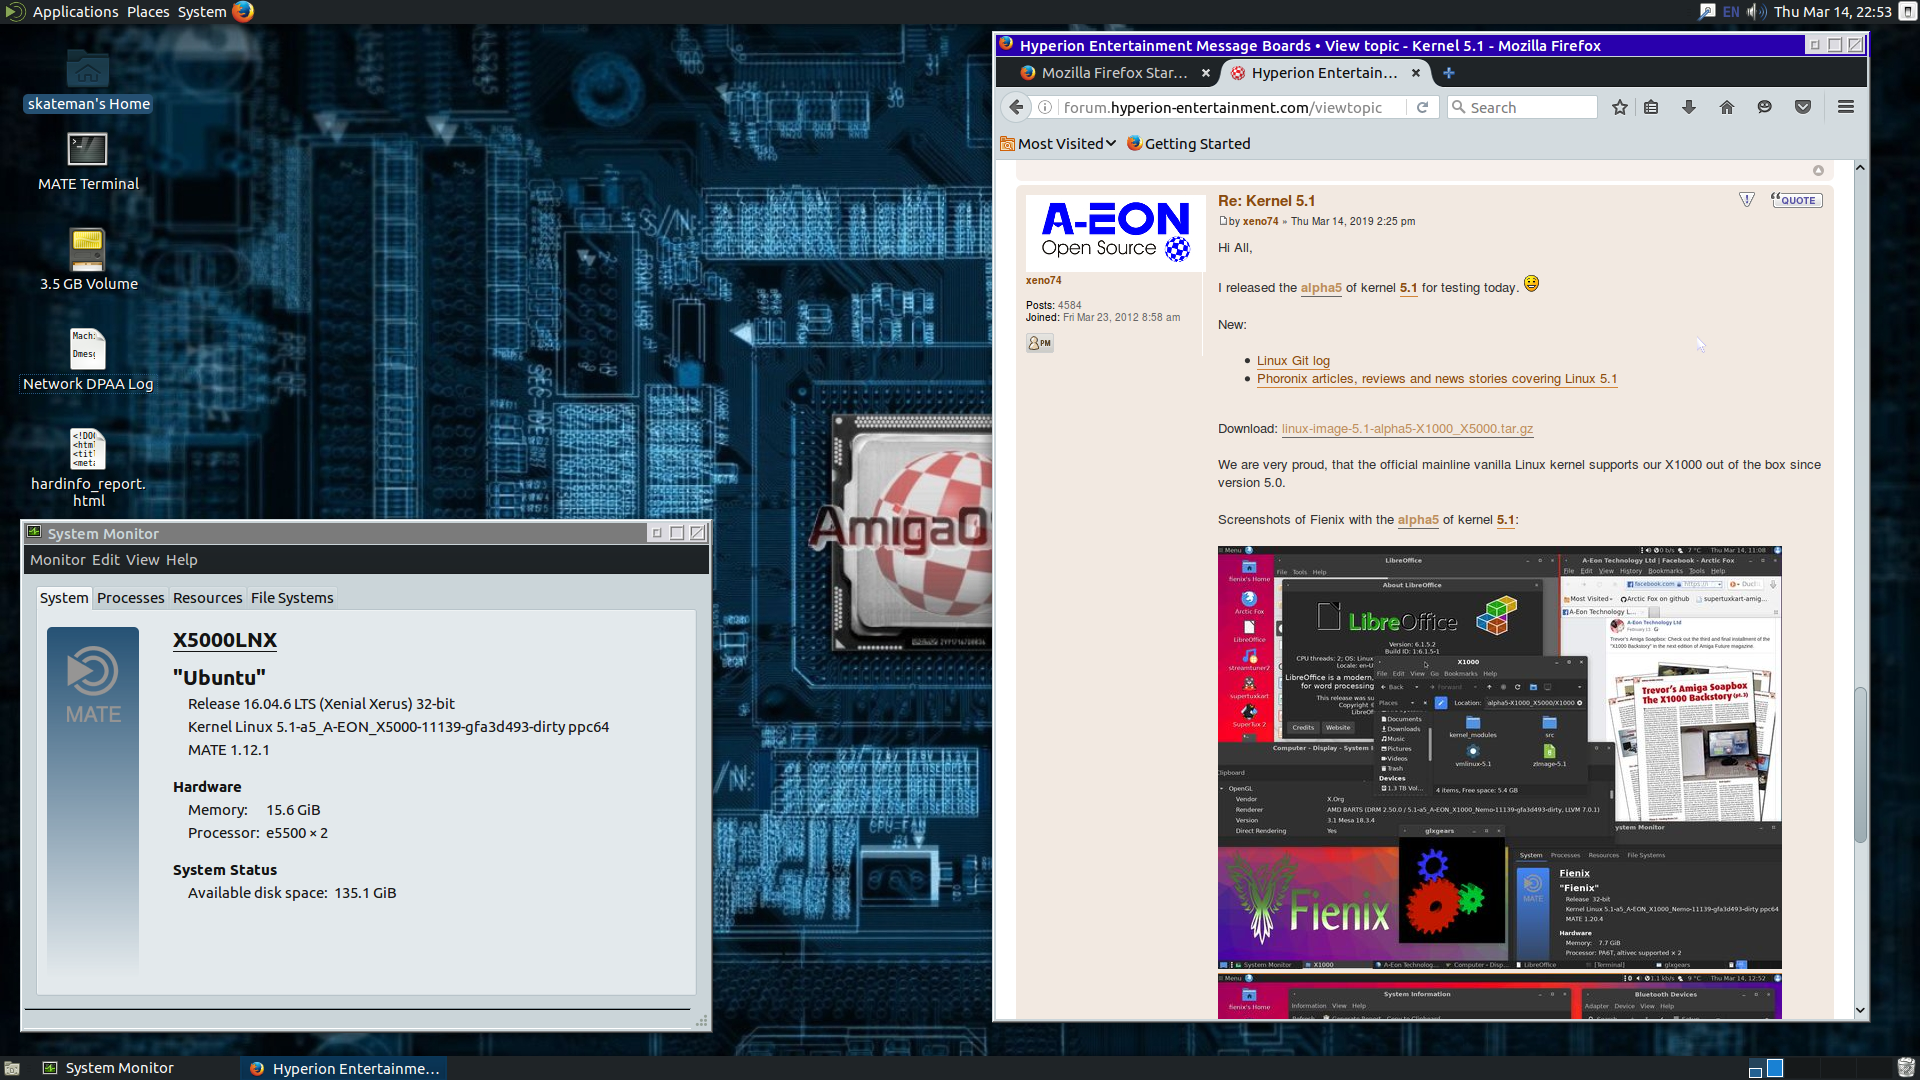Open Firefox chat bubble icon
This screenshot has width=1920, height=1080.
click(x=1765, y=107)
